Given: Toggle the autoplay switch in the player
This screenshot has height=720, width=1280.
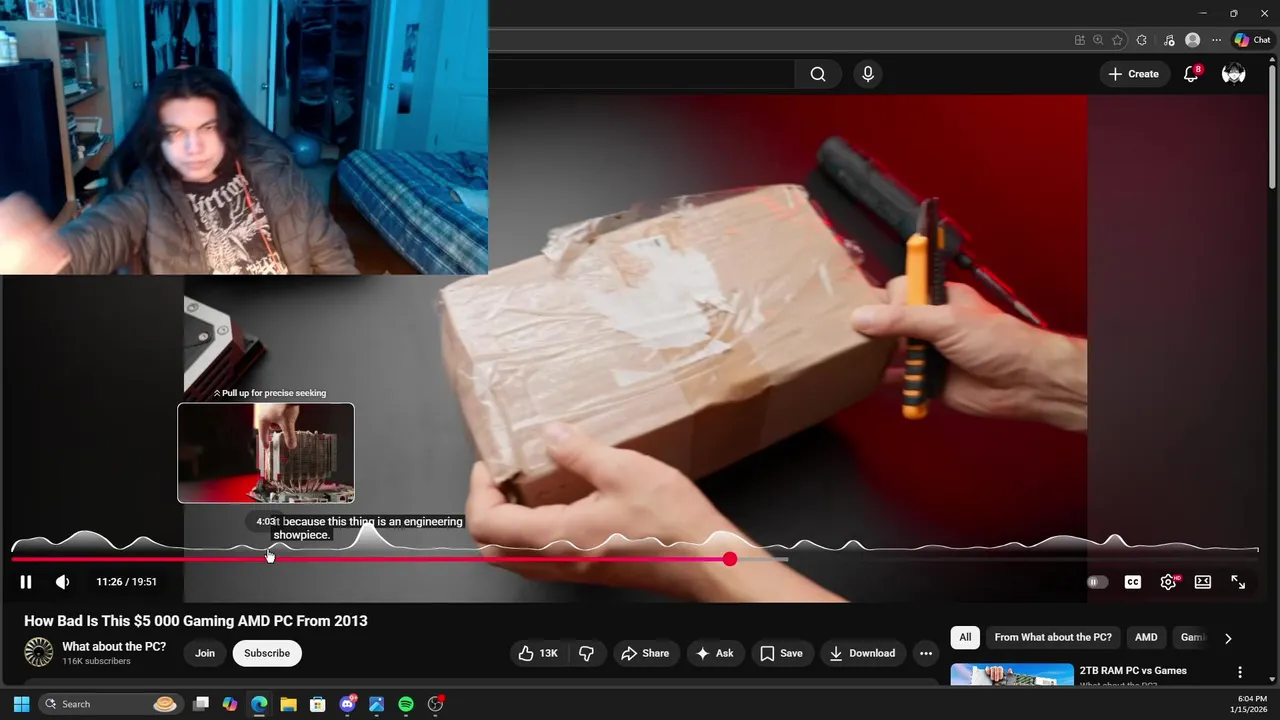Looking at the screenshot, I should (1097, 582).
